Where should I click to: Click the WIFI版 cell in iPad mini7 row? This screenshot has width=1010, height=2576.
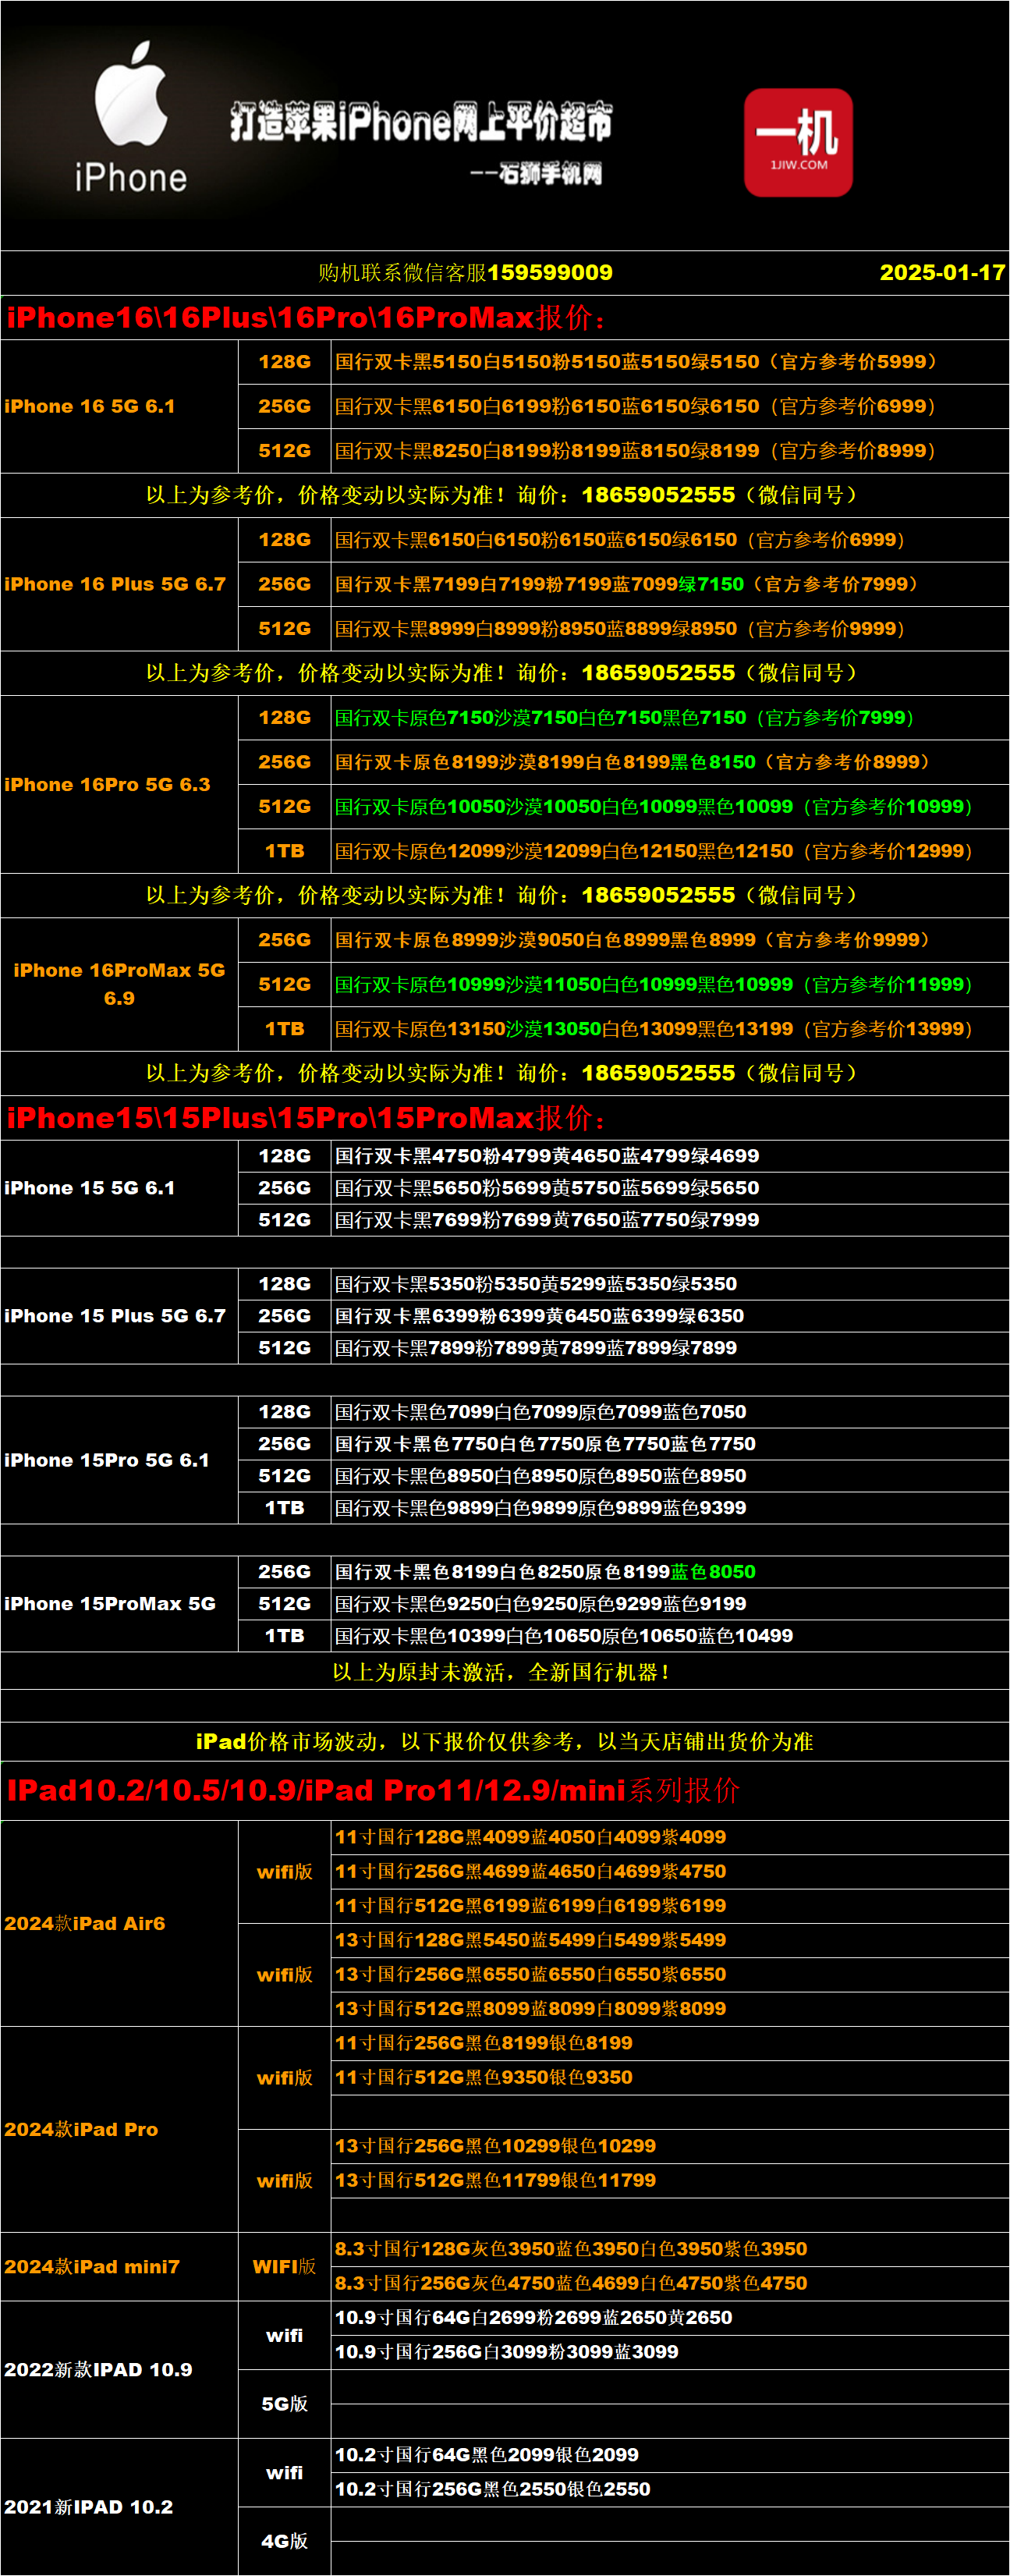coord(285,2267)
